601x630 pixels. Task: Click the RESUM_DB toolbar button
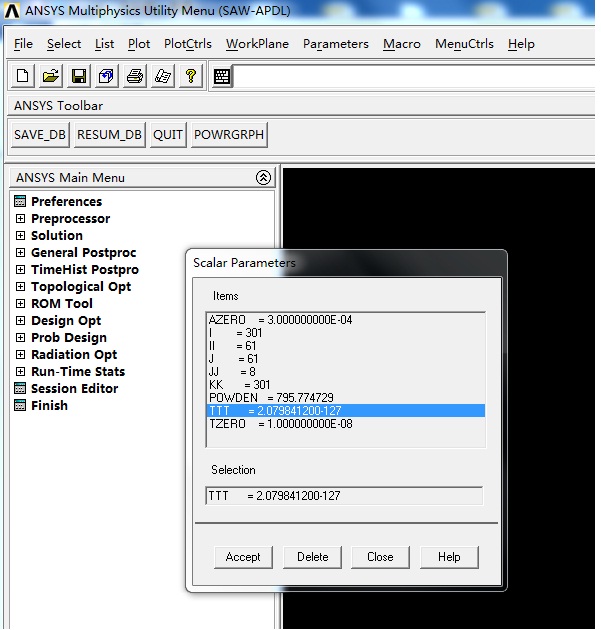click(109, 135)
